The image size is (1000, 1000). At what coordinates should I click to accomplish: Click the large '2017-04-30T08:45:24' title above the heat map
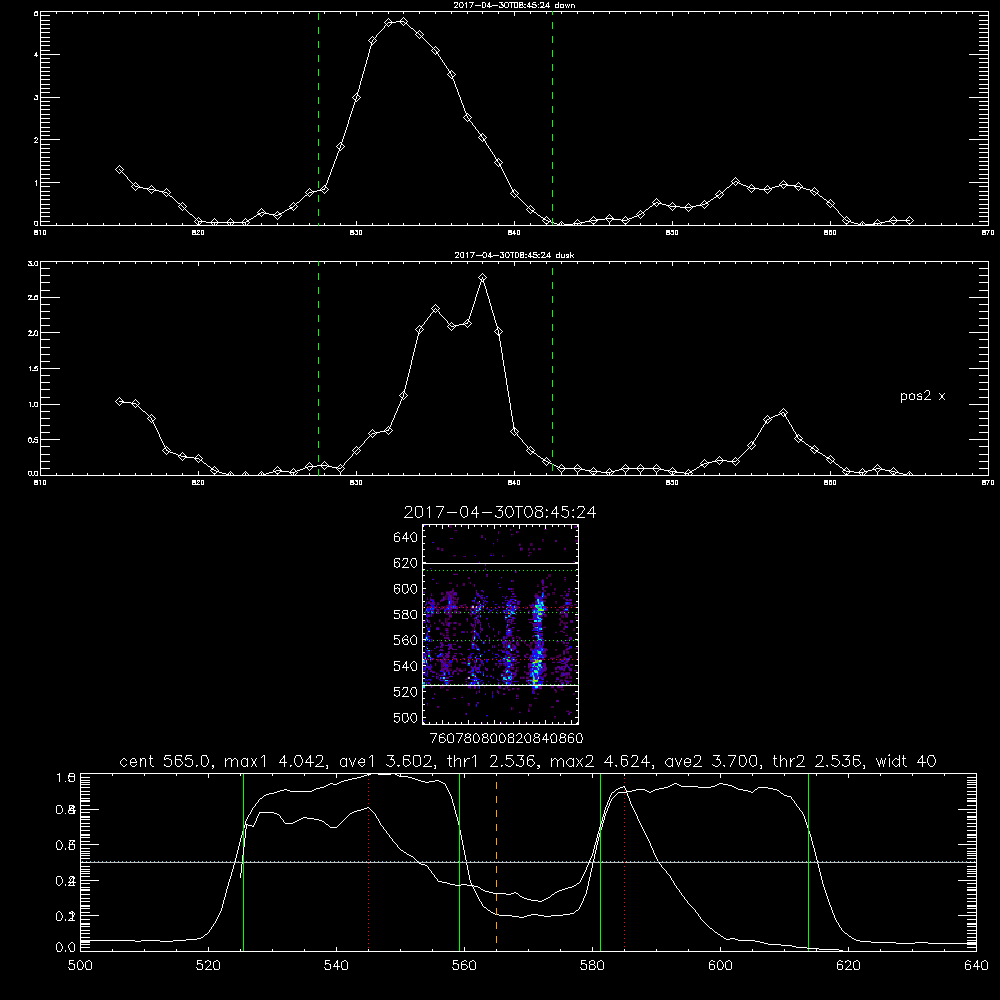point(500,512)
